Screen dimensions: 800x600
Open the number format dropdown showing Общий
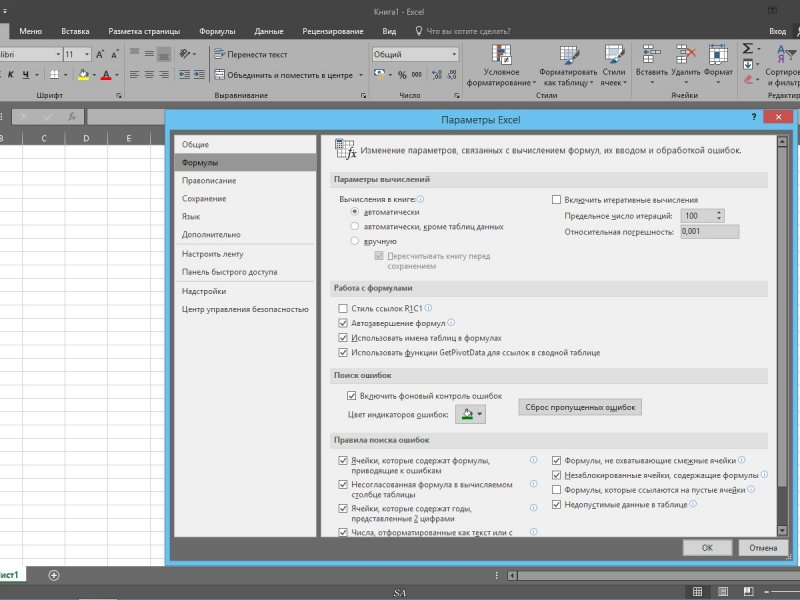(454, 54)
